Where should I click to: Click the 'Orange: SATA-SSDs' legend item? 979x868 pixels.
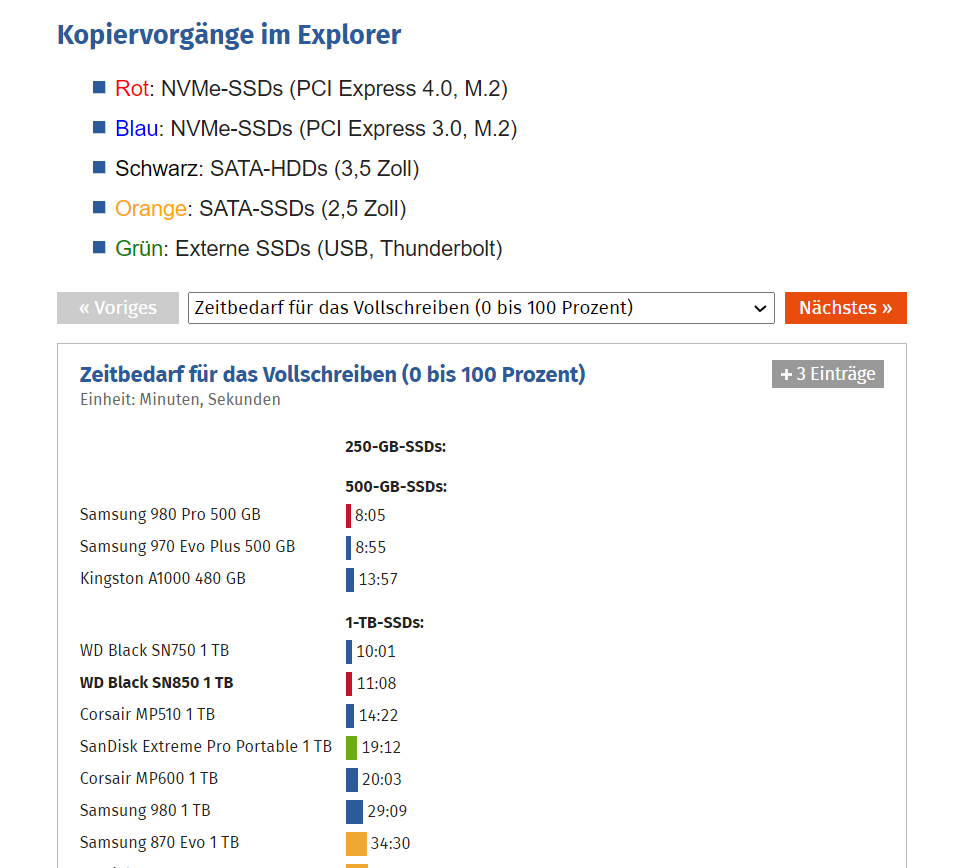click(x=260, y=209)
